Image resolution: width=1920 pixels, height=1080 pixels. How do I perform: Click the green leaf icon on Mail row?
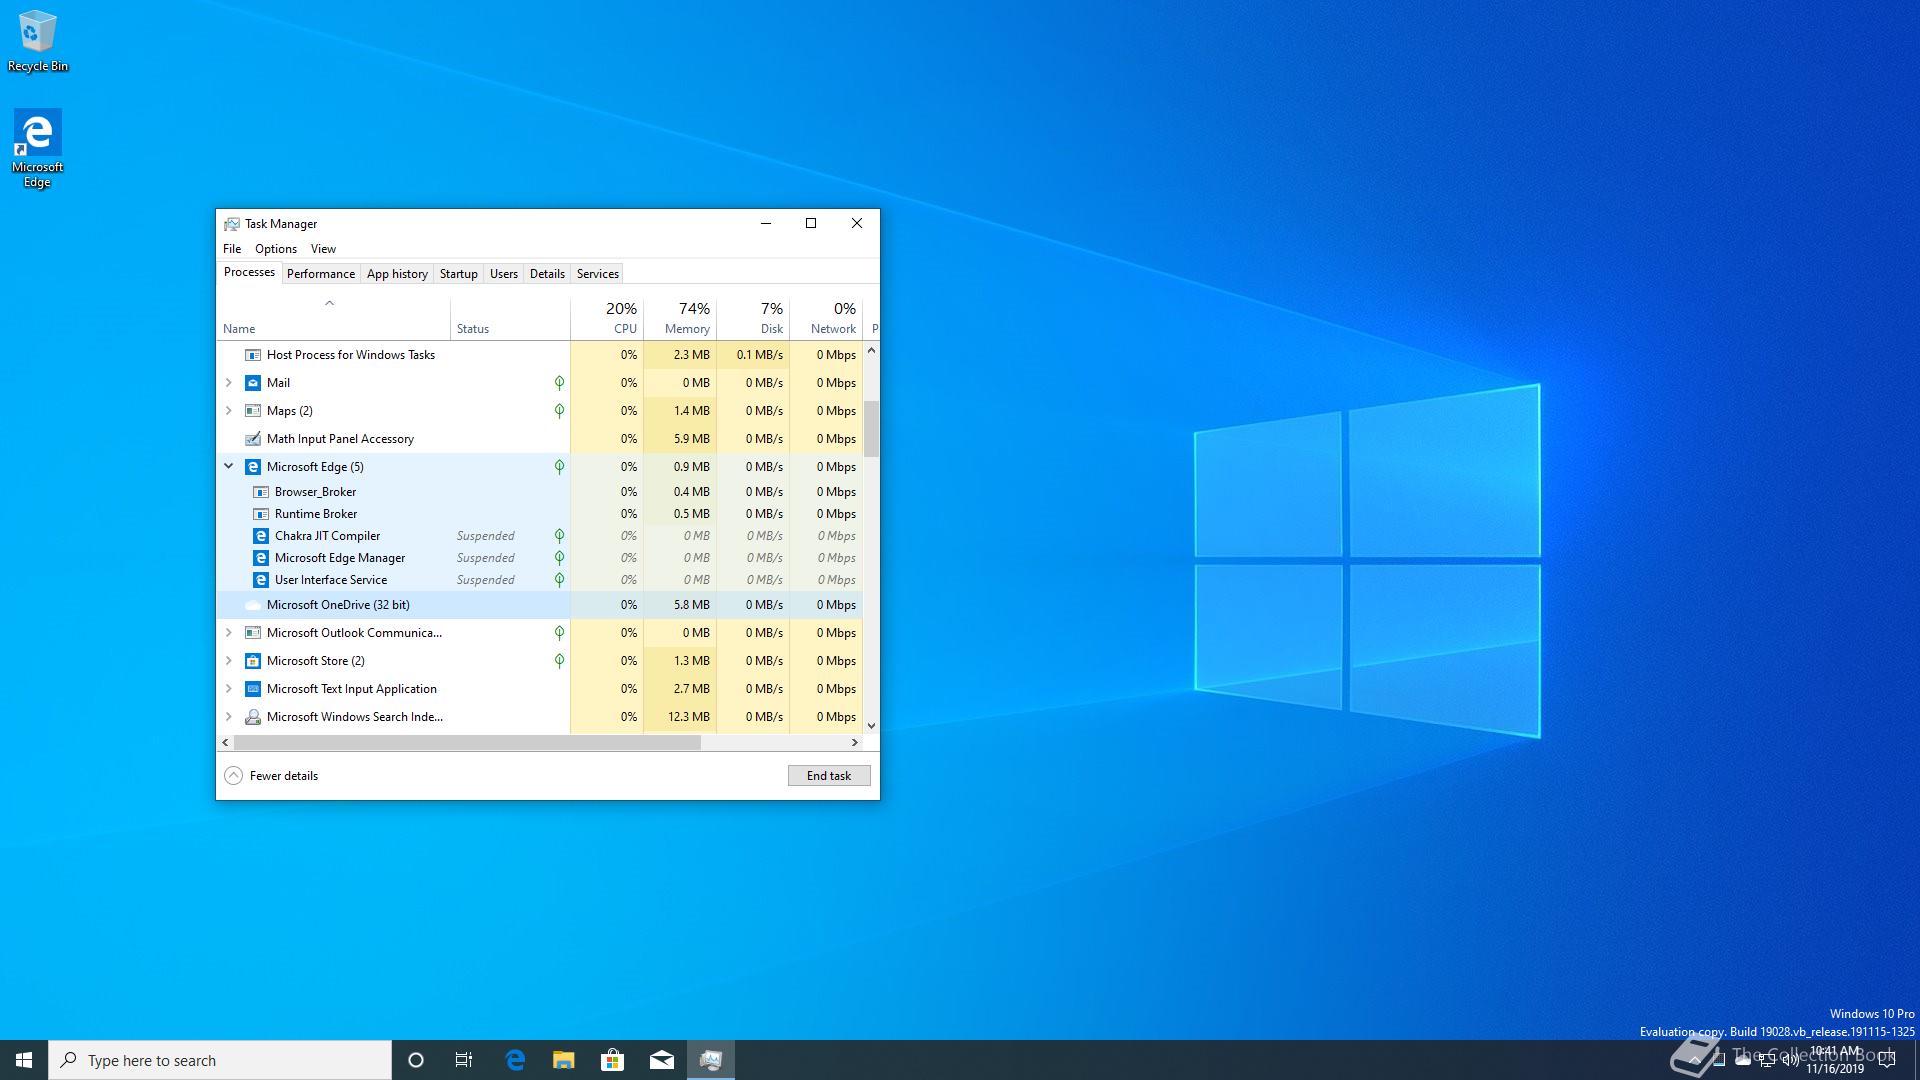(x=559, y=383)
